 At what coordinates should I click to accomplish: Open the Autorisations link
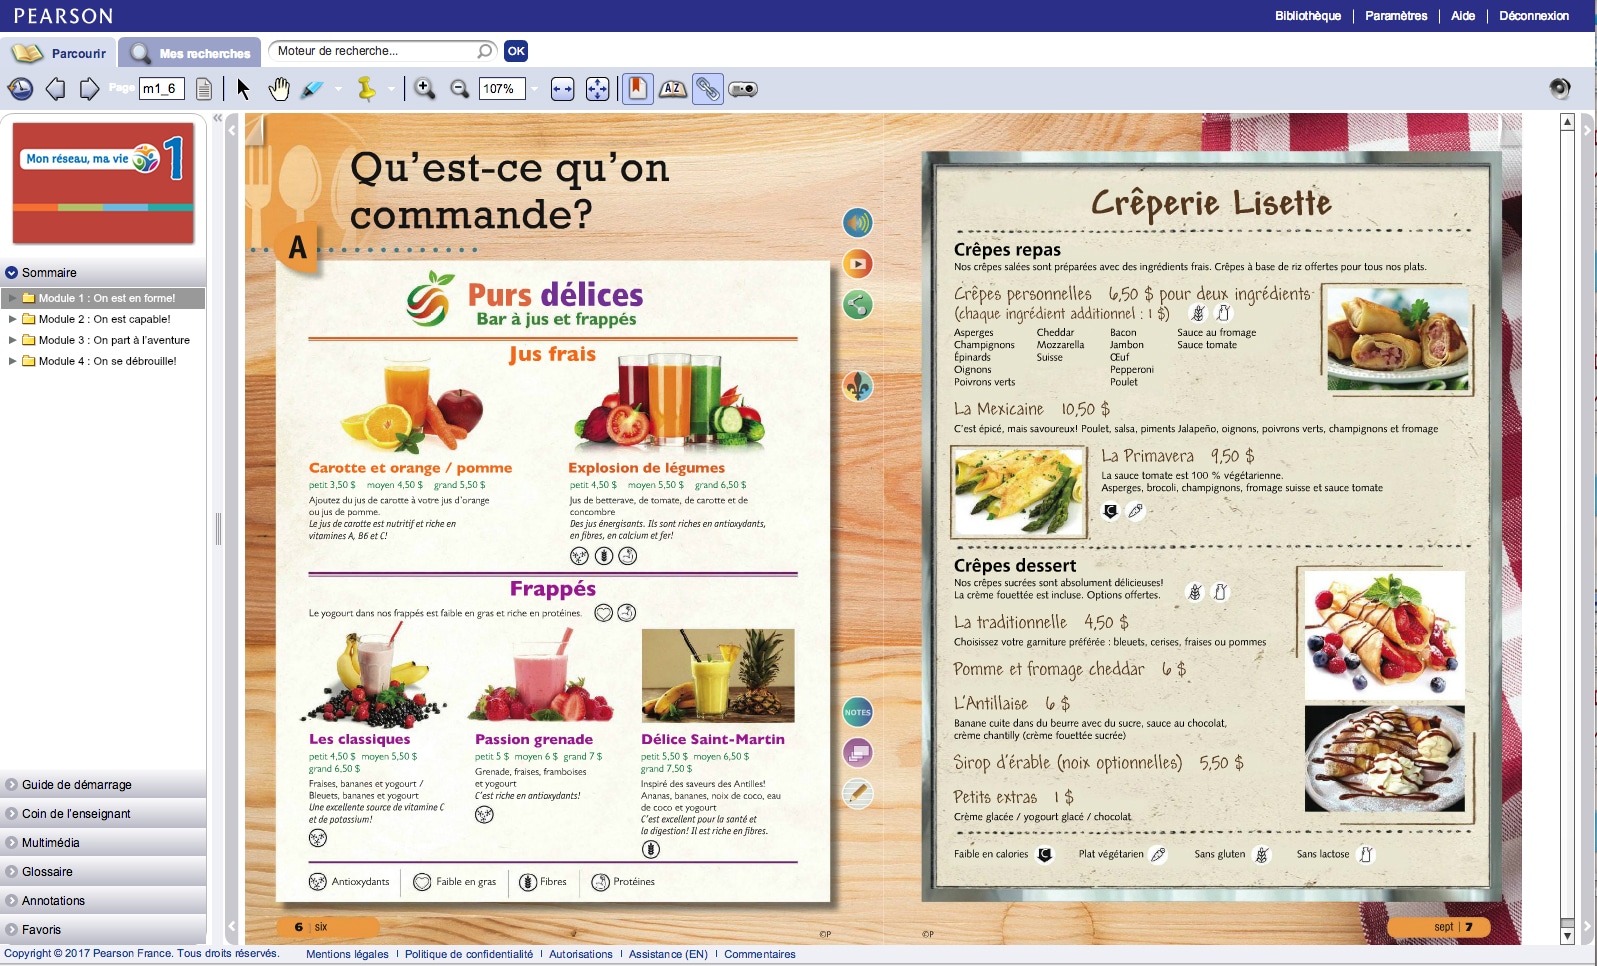coord(581,954)
